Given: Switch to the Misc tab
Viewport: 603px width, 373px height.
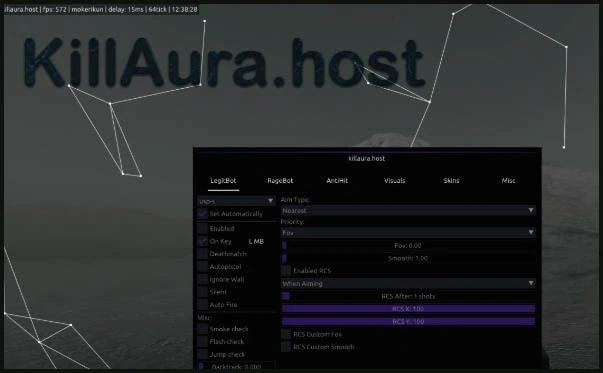Looking at the screenshot, I should point(508,181).
